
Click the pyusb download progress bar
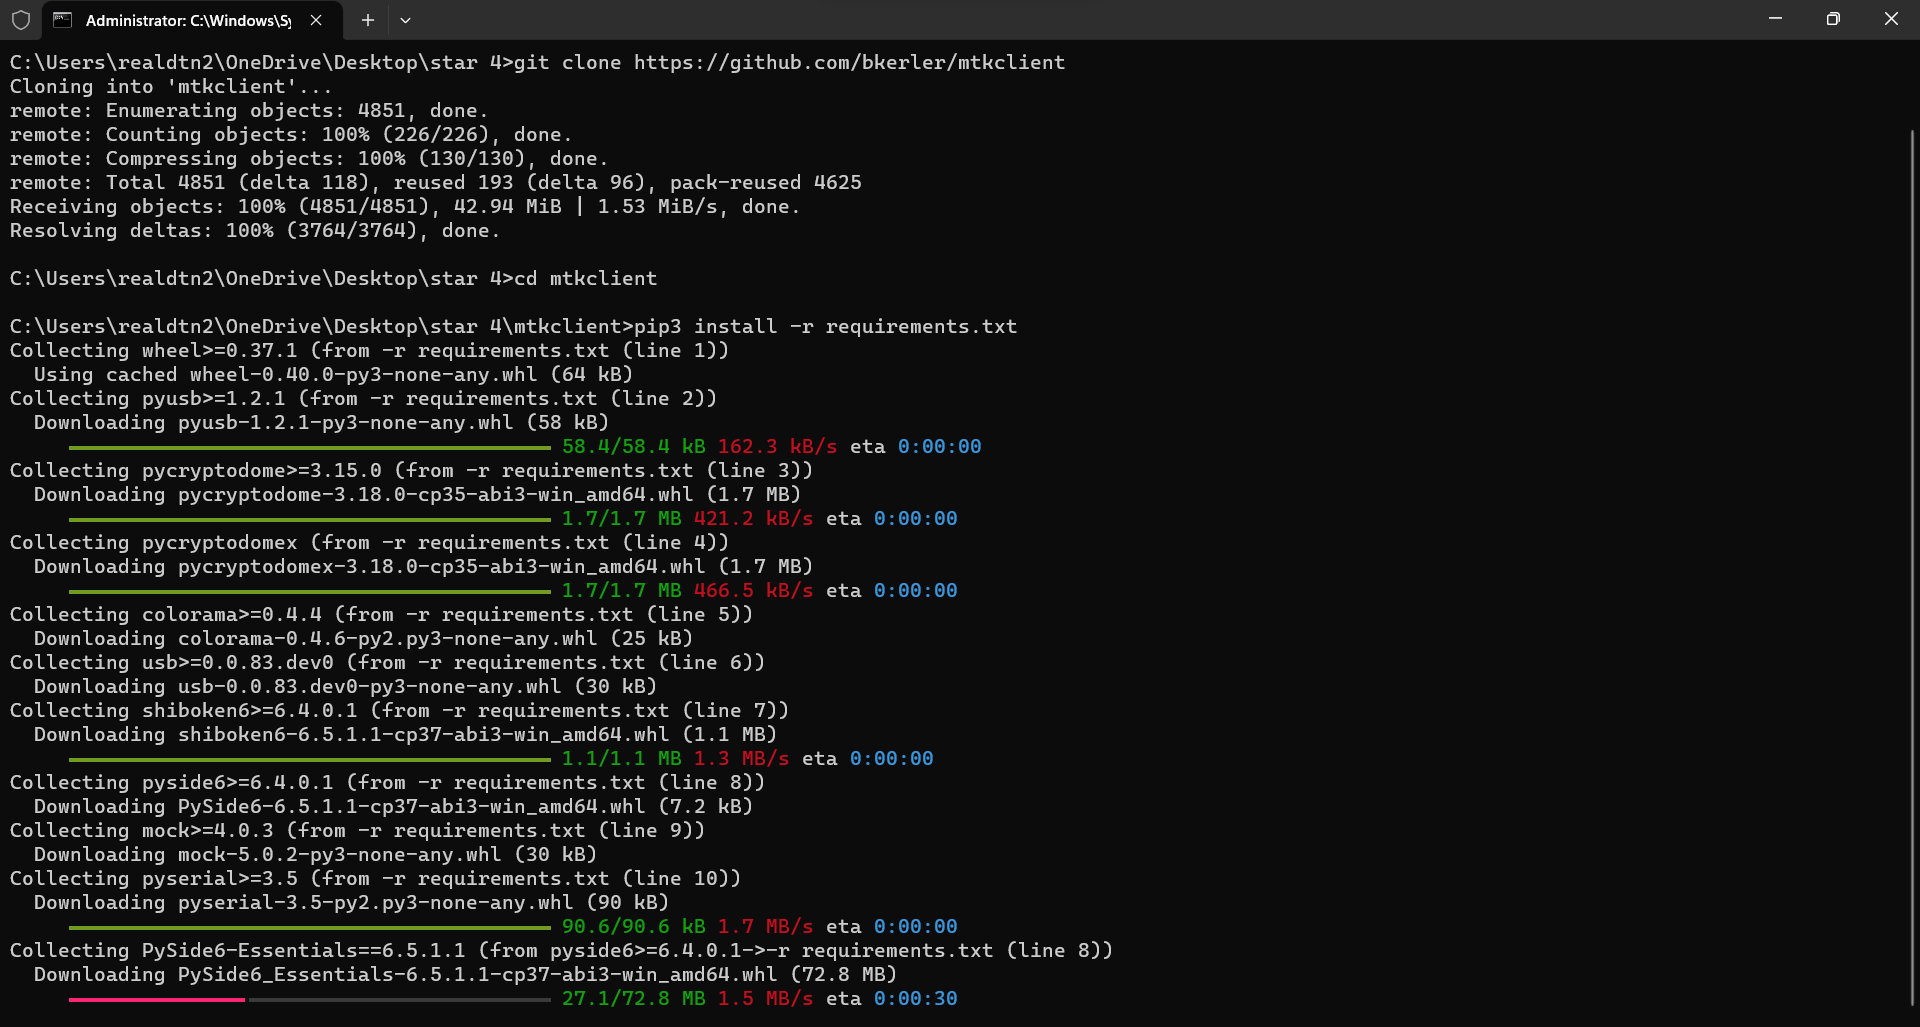310,447
